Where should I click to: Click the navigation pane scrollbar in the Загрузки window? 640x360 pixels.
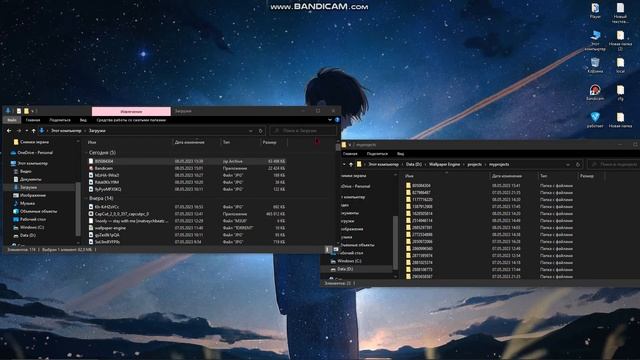tap(78, 209)
